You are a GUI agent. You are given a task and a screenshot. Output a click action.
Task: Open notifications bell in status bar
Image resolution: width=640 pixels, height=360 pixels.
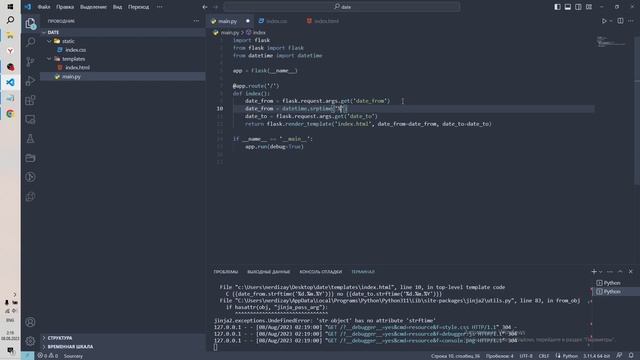[631, 356]
